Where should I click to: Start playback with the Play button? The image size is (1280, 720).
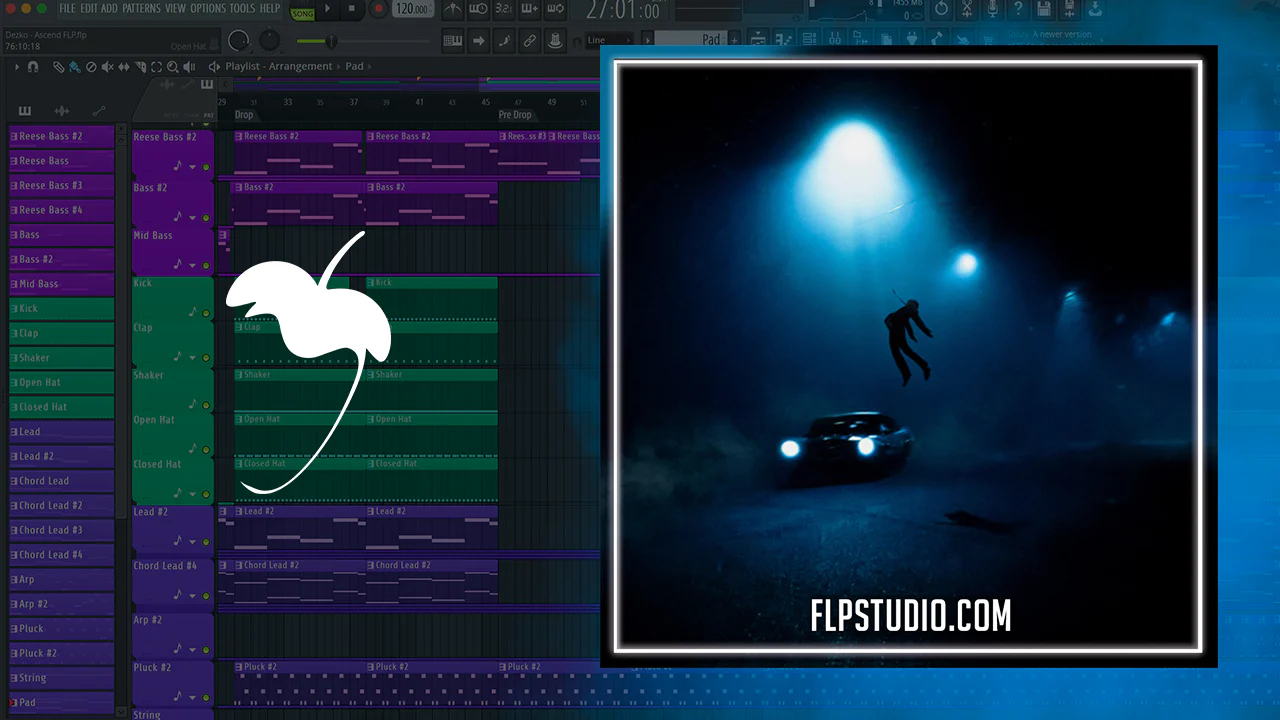click(328, 9)
